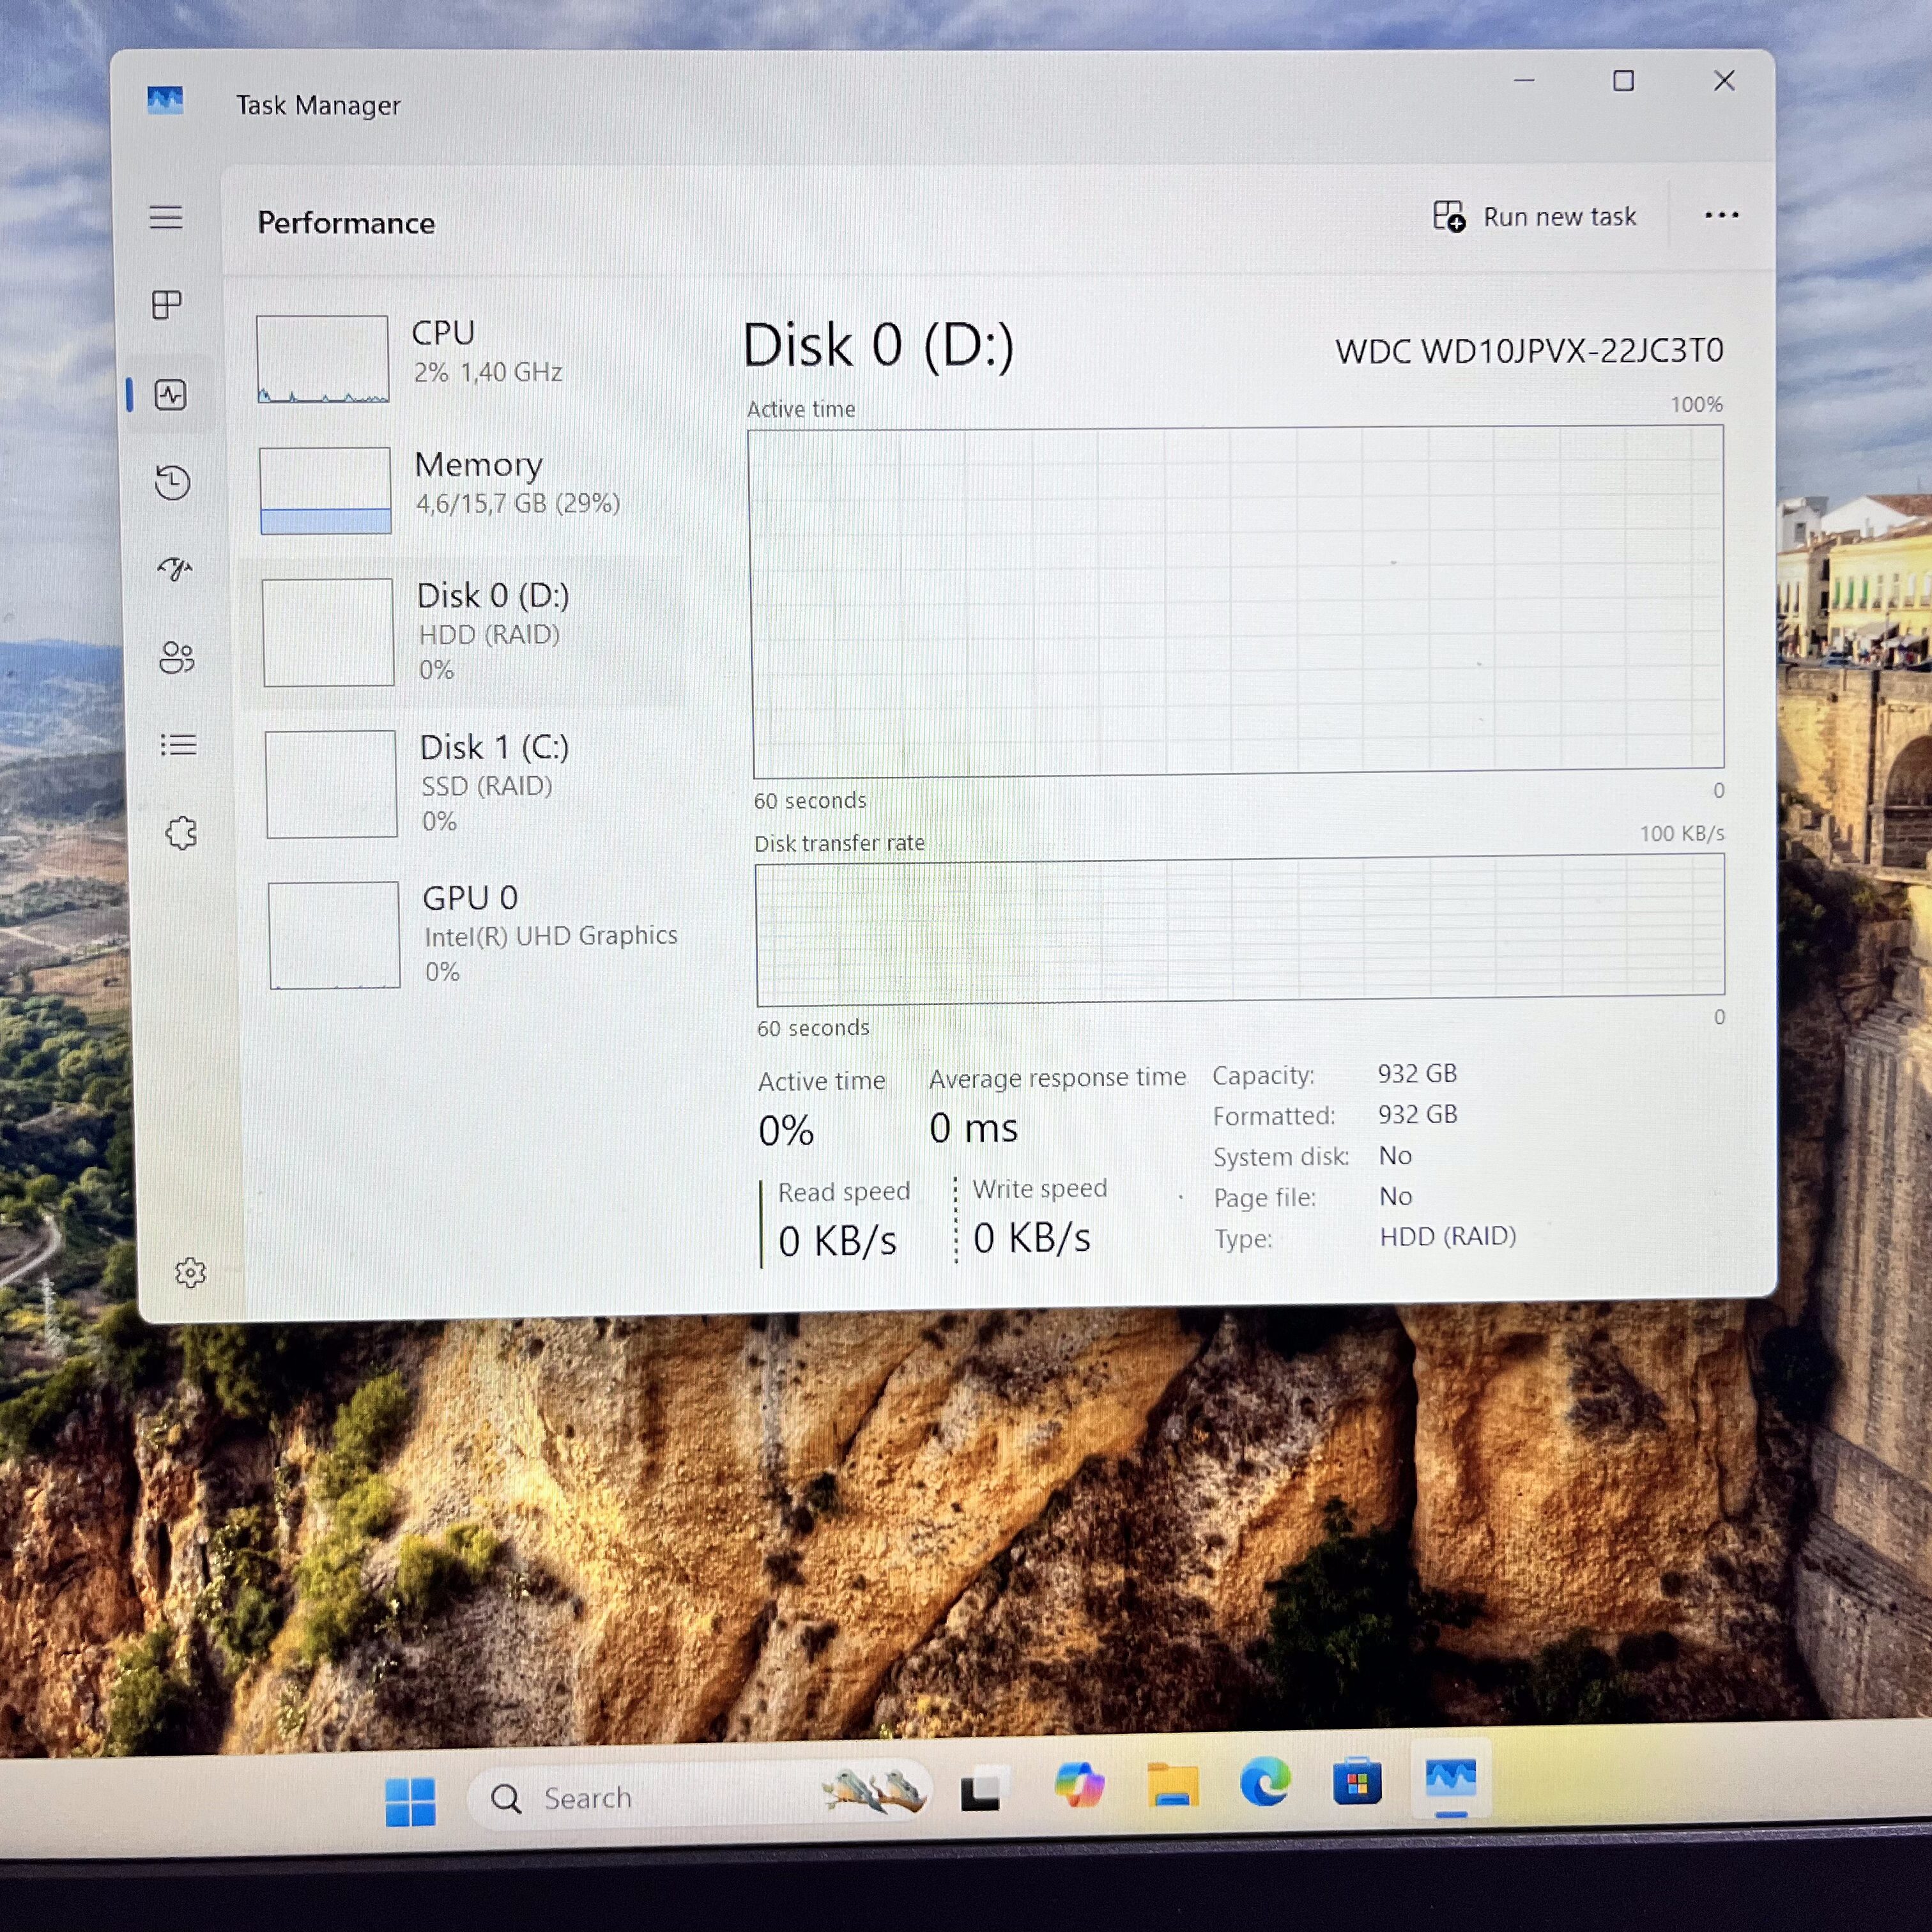Open Task Manager settings gear

coord(190,1273)
